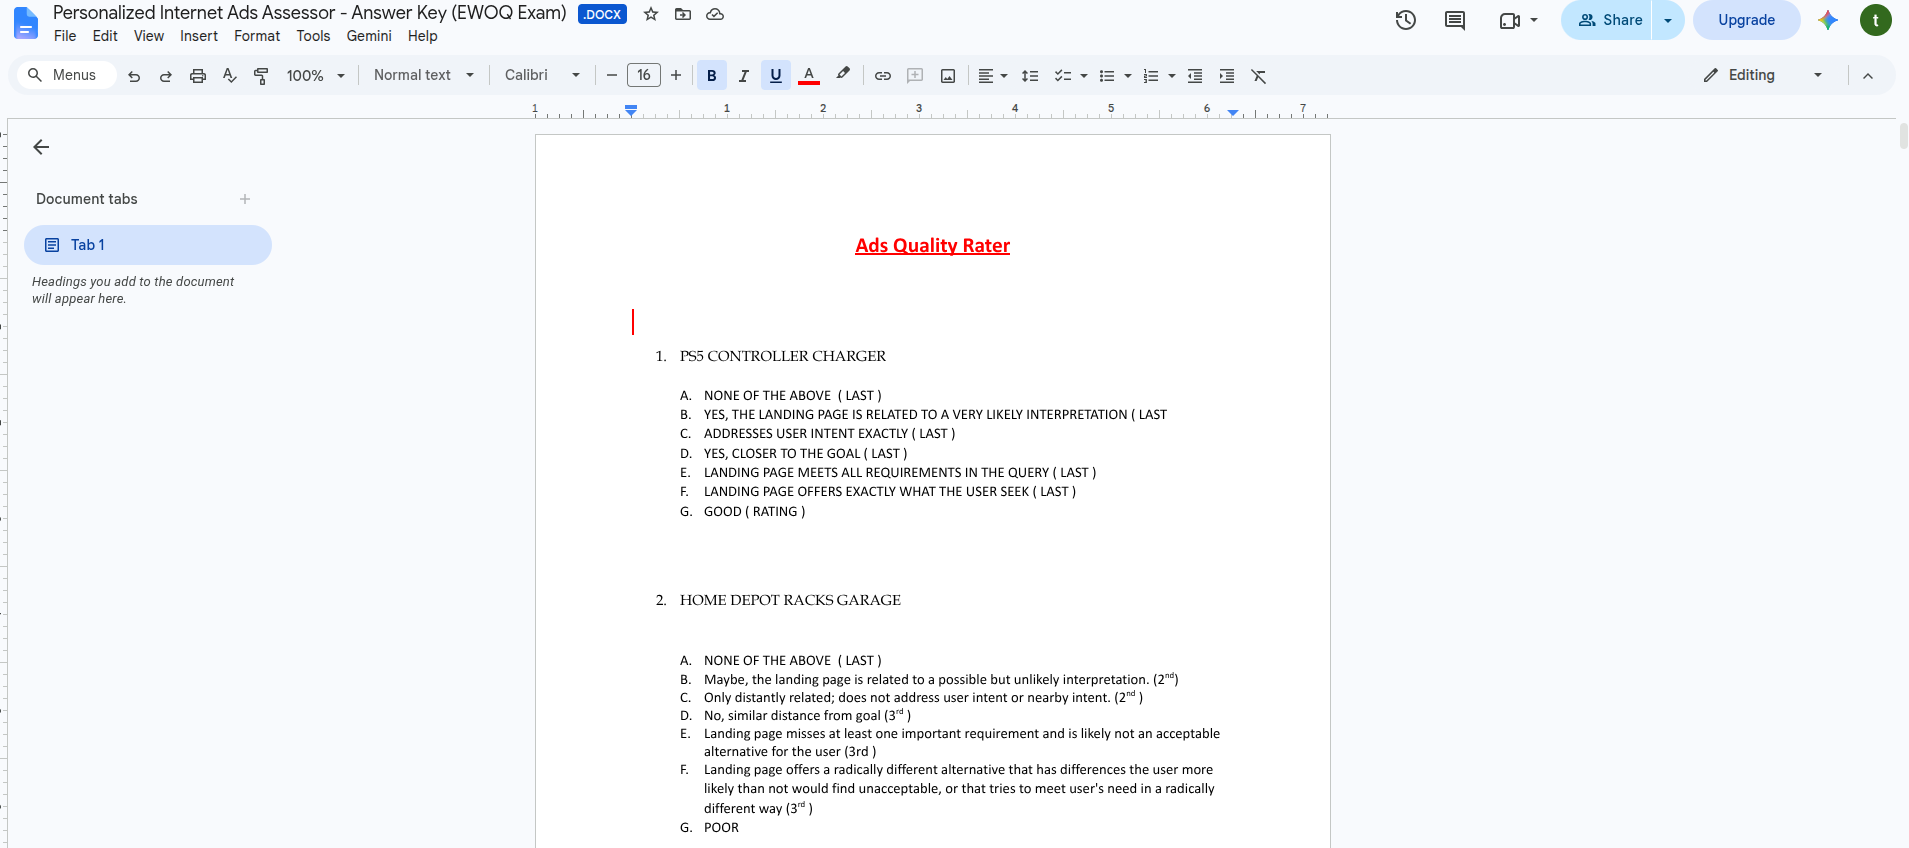Add a comment from toolbar

915,76
